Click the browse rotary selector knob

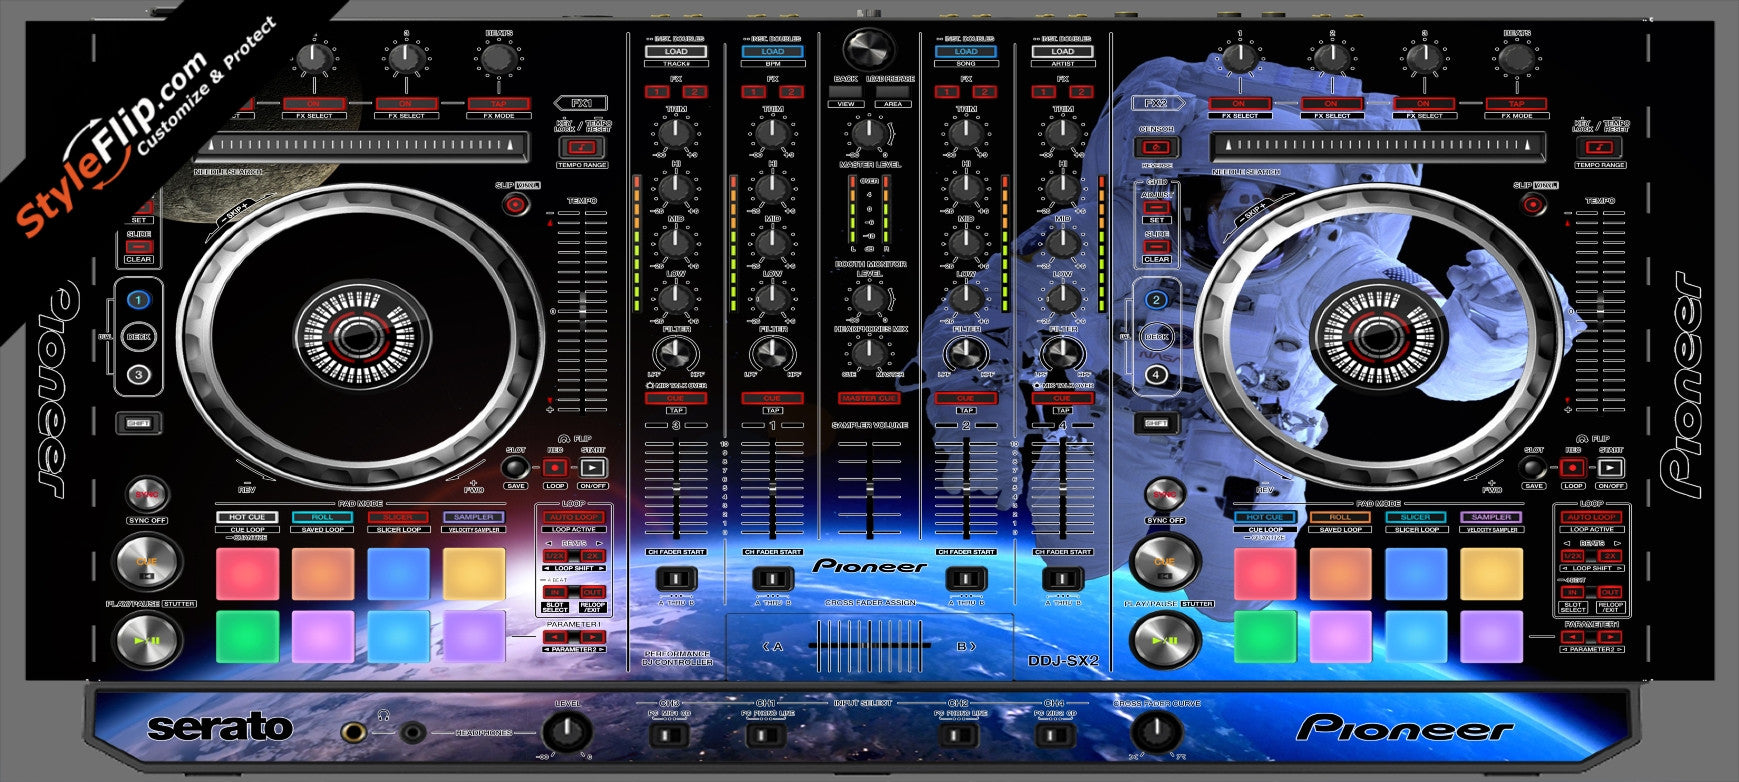(869, 49)
